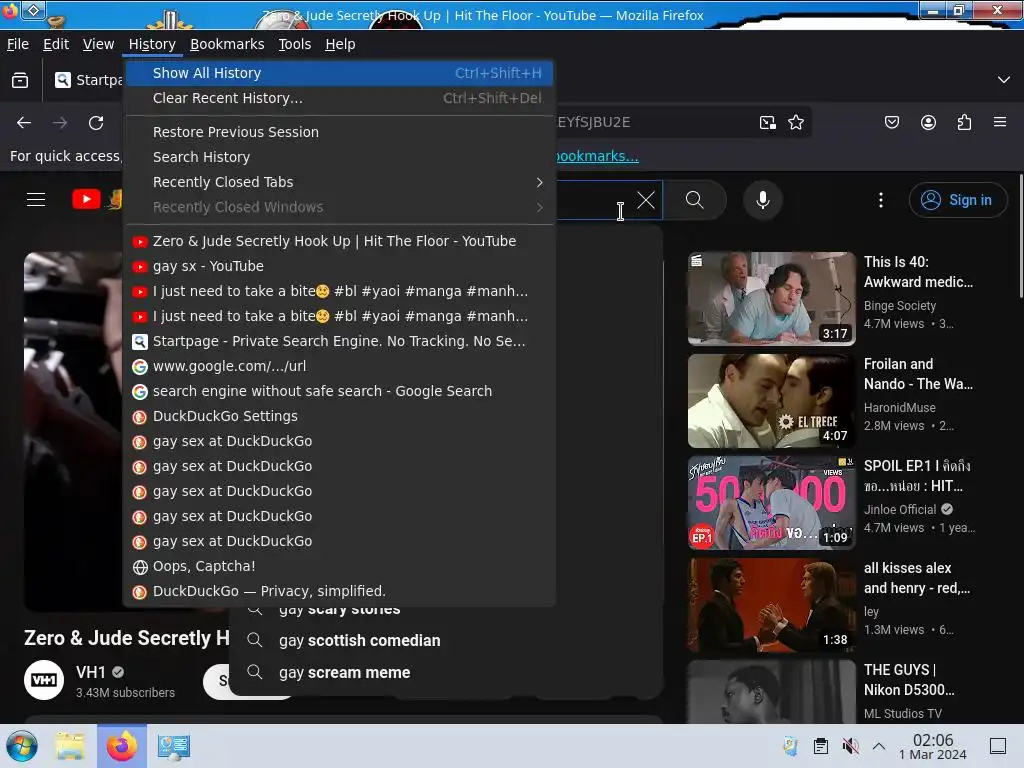The image size is (1024, 768).
Task: Open the YouTube guide hamburger menu
Action: pyautogui.click(x=36, y=199)
